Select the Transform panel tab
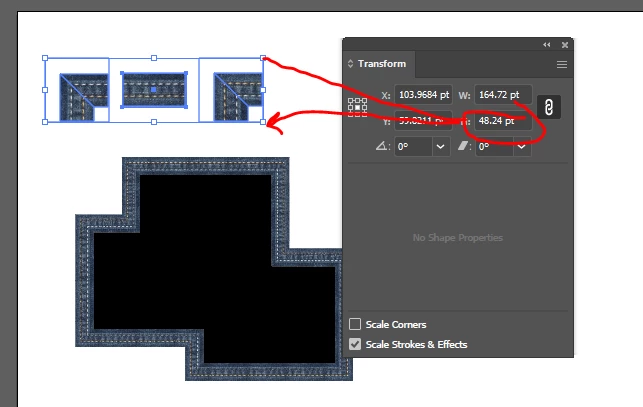 pyautogui.click(x=382, y=64)
